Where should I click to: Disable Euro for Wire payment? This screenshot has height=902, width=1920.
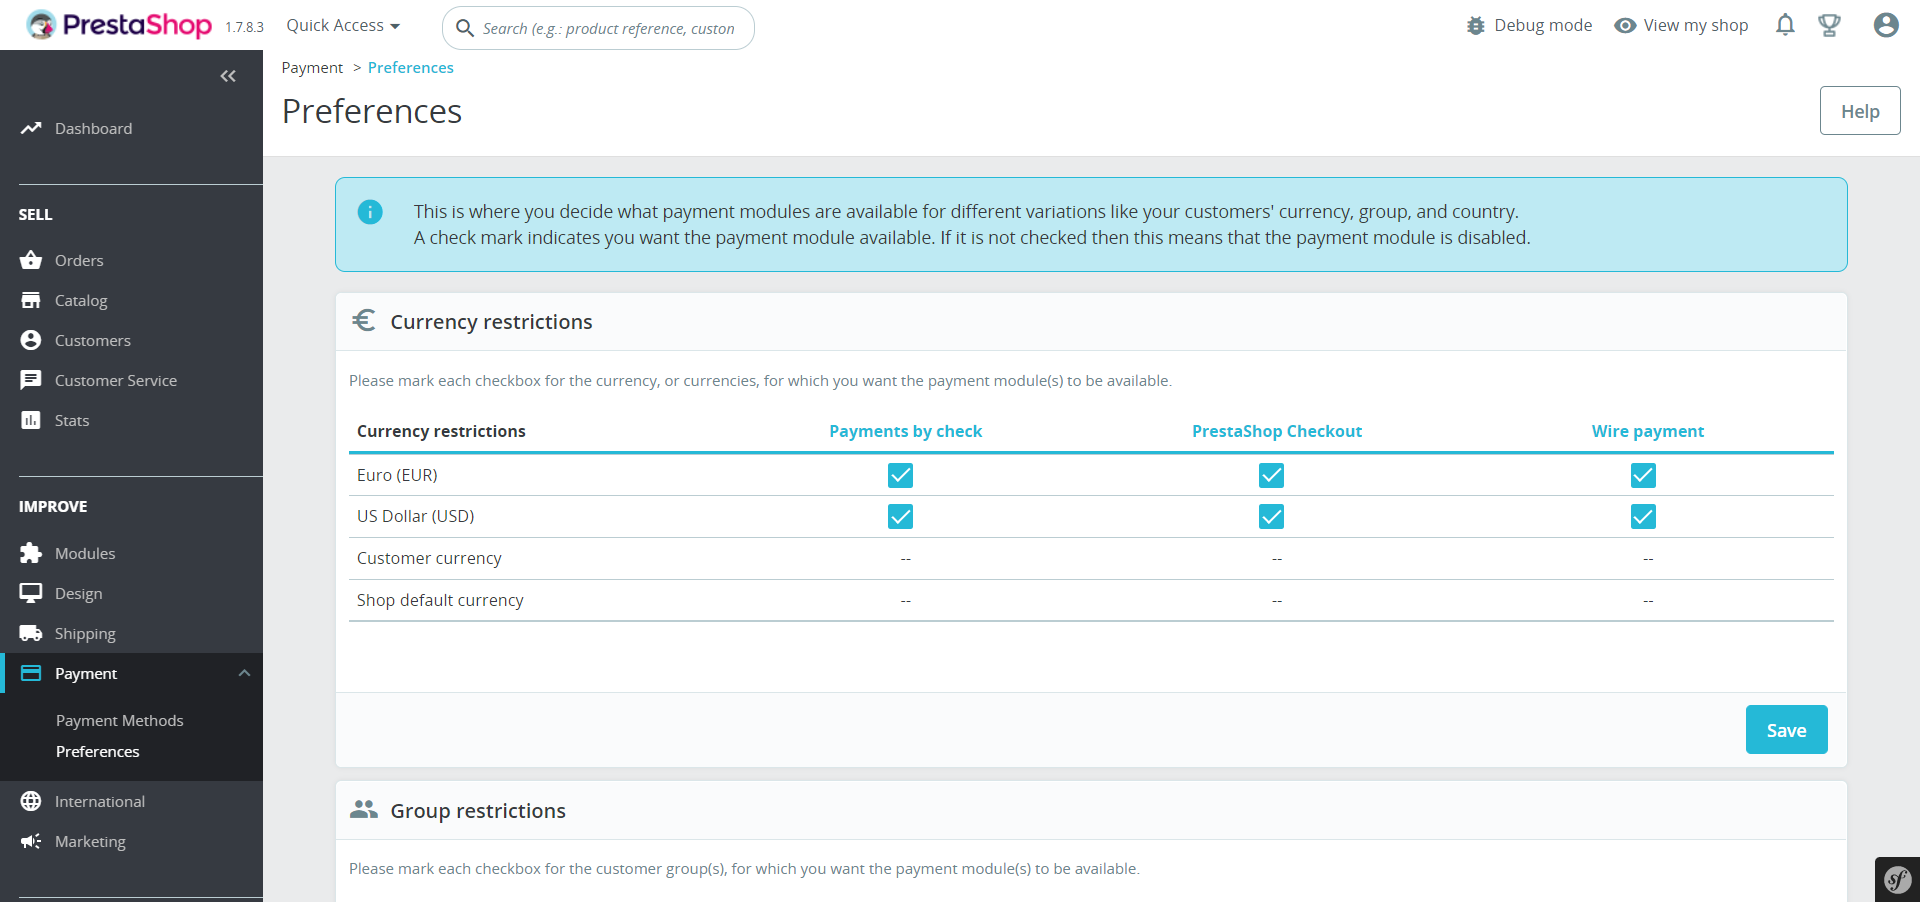click(x=1643, y=475)
